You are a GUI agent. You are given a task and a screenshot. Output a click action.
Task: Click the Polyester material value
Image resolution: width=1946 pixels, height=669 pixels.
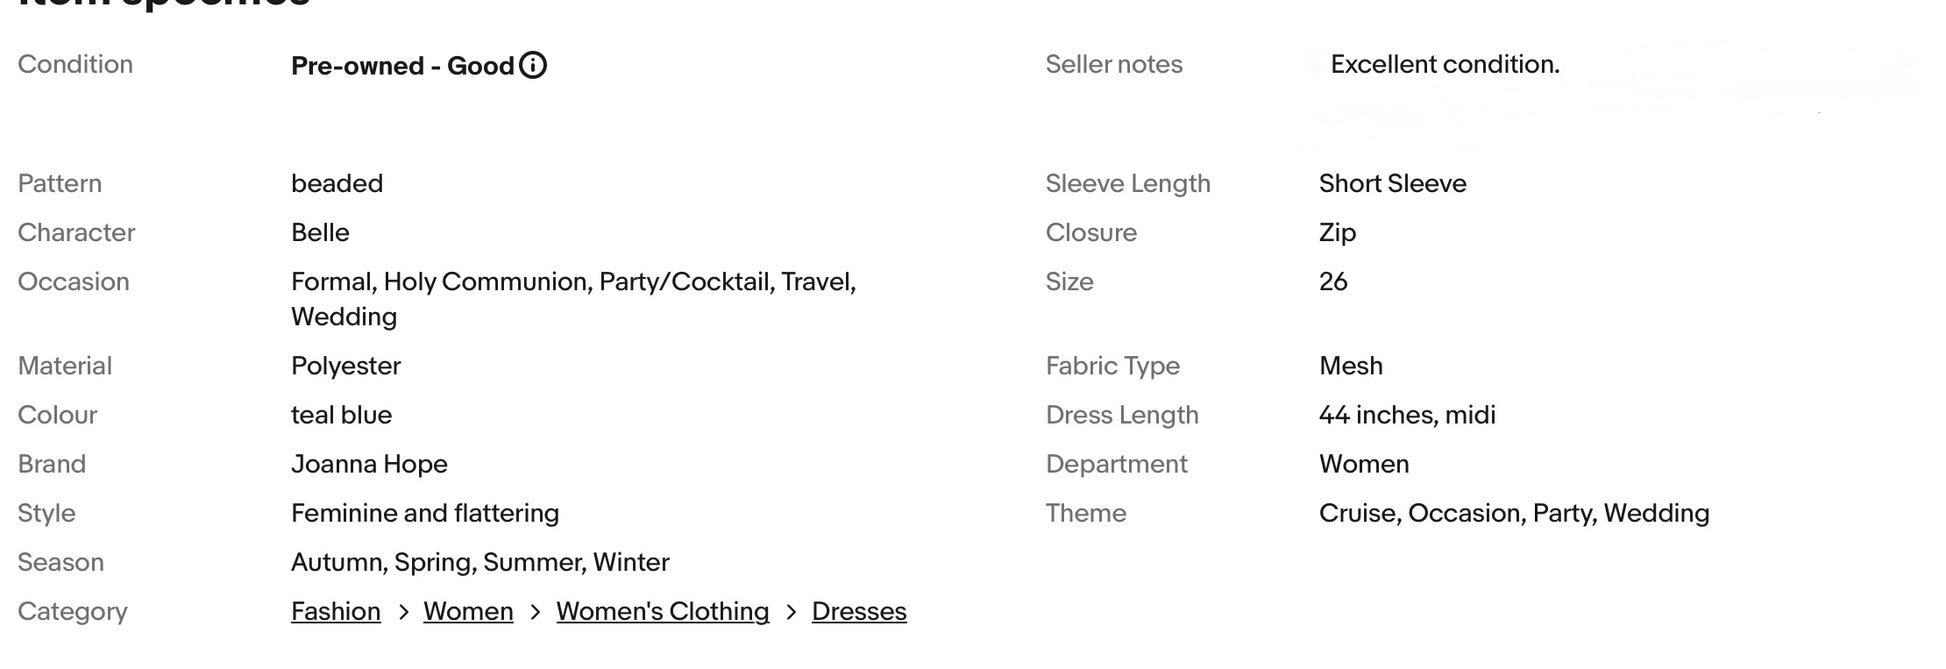tap(346, 366)
